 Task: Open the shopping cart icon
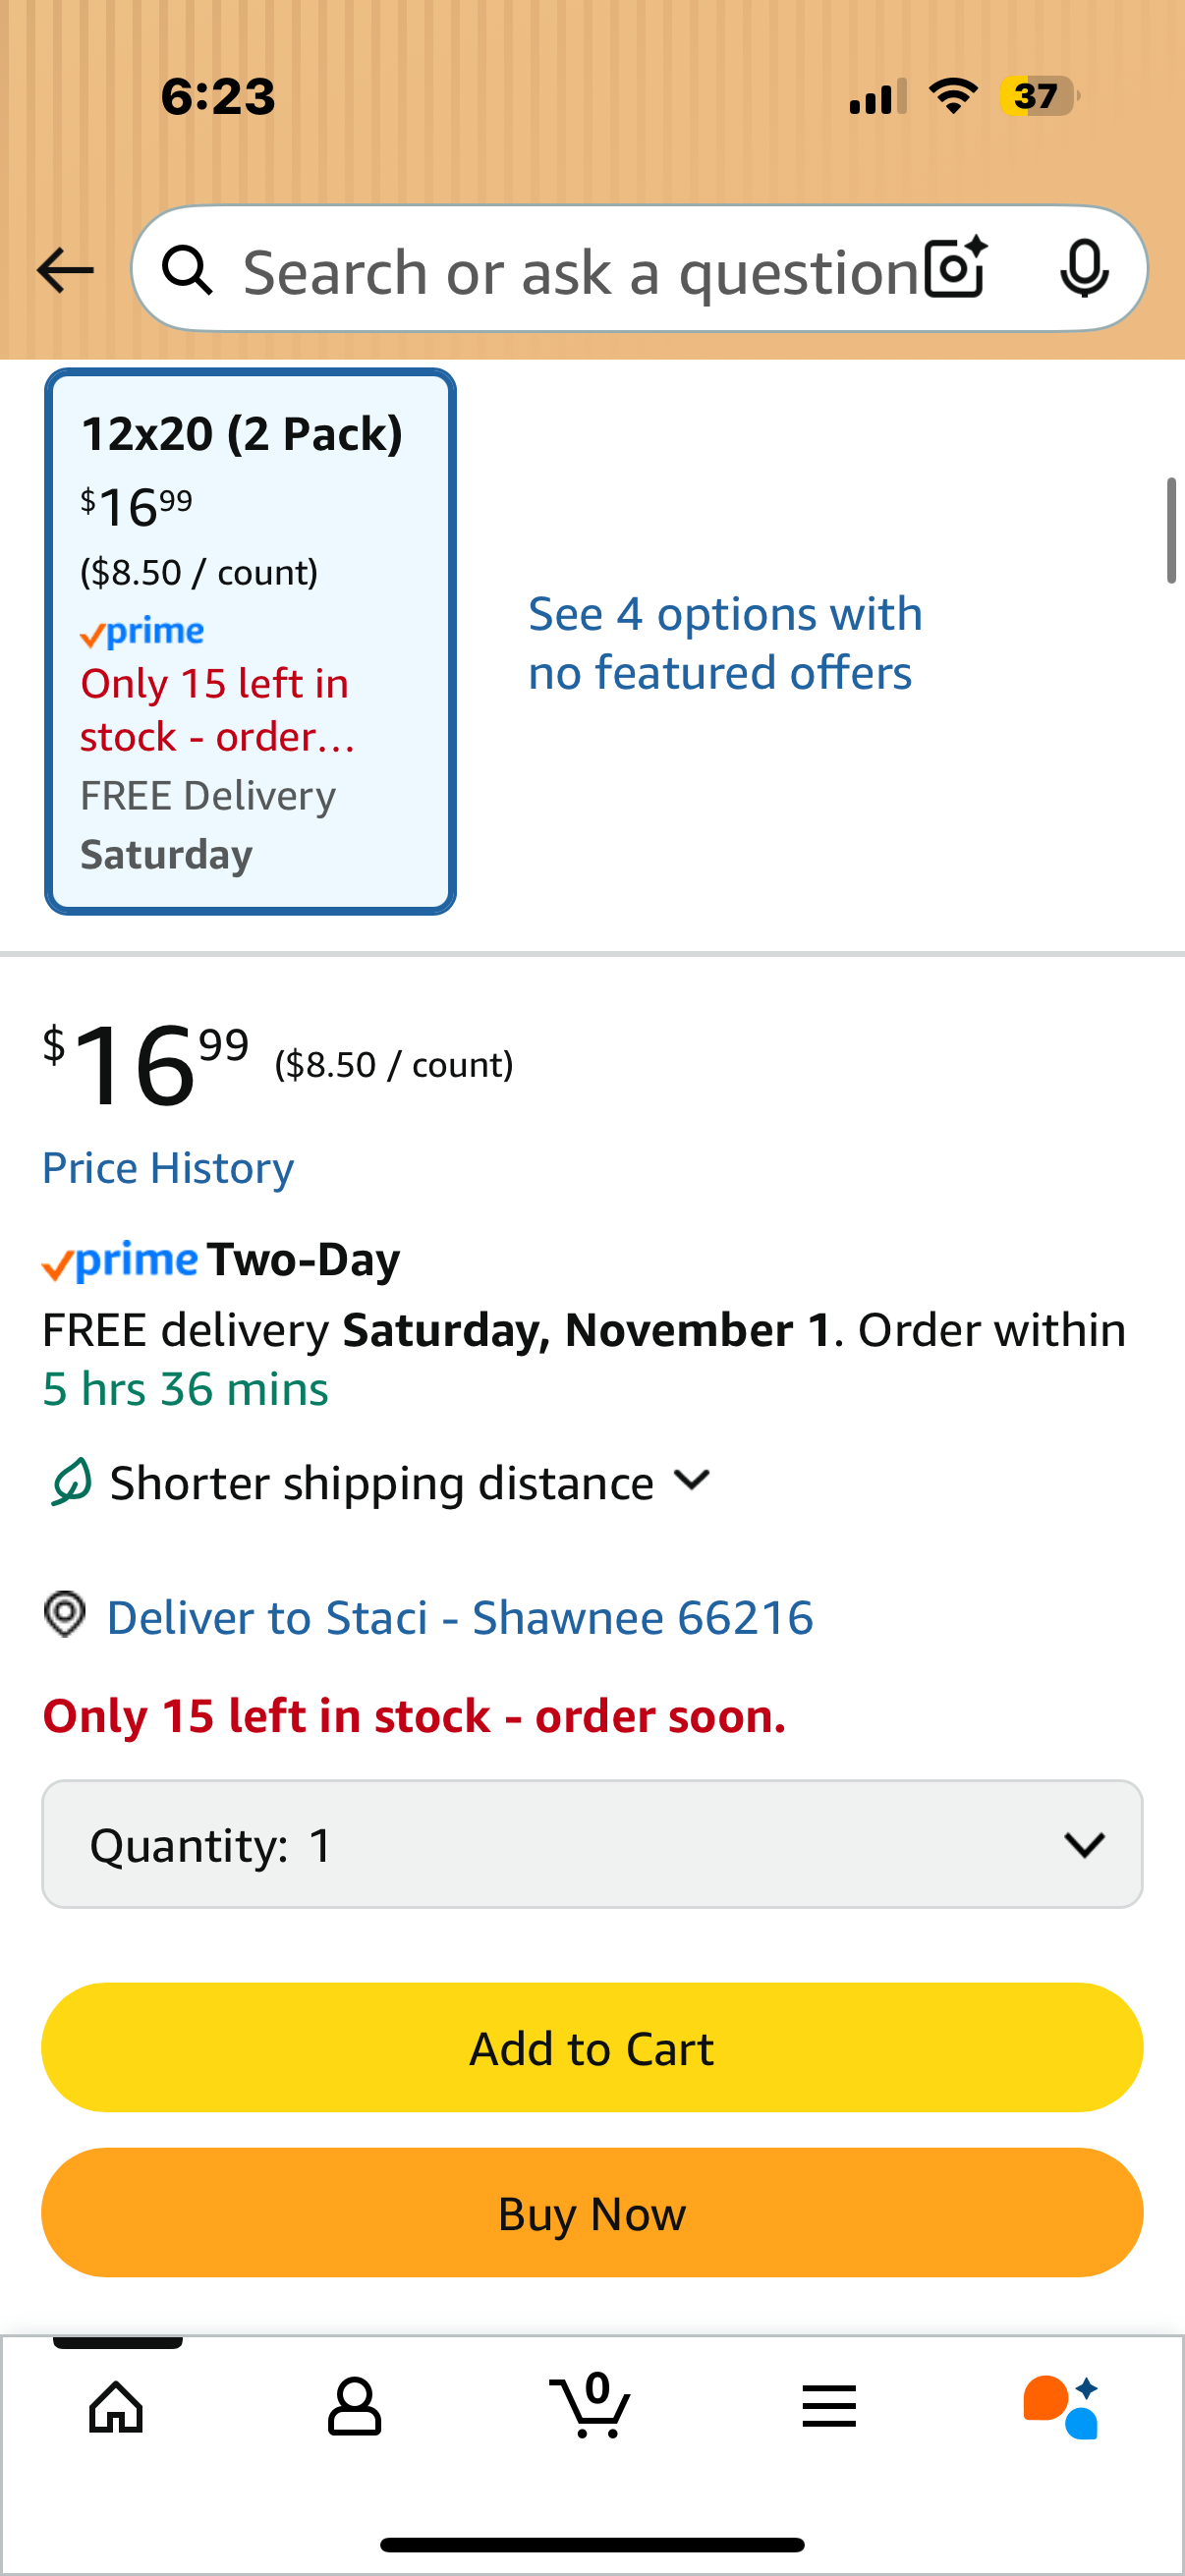point(591,2404)
